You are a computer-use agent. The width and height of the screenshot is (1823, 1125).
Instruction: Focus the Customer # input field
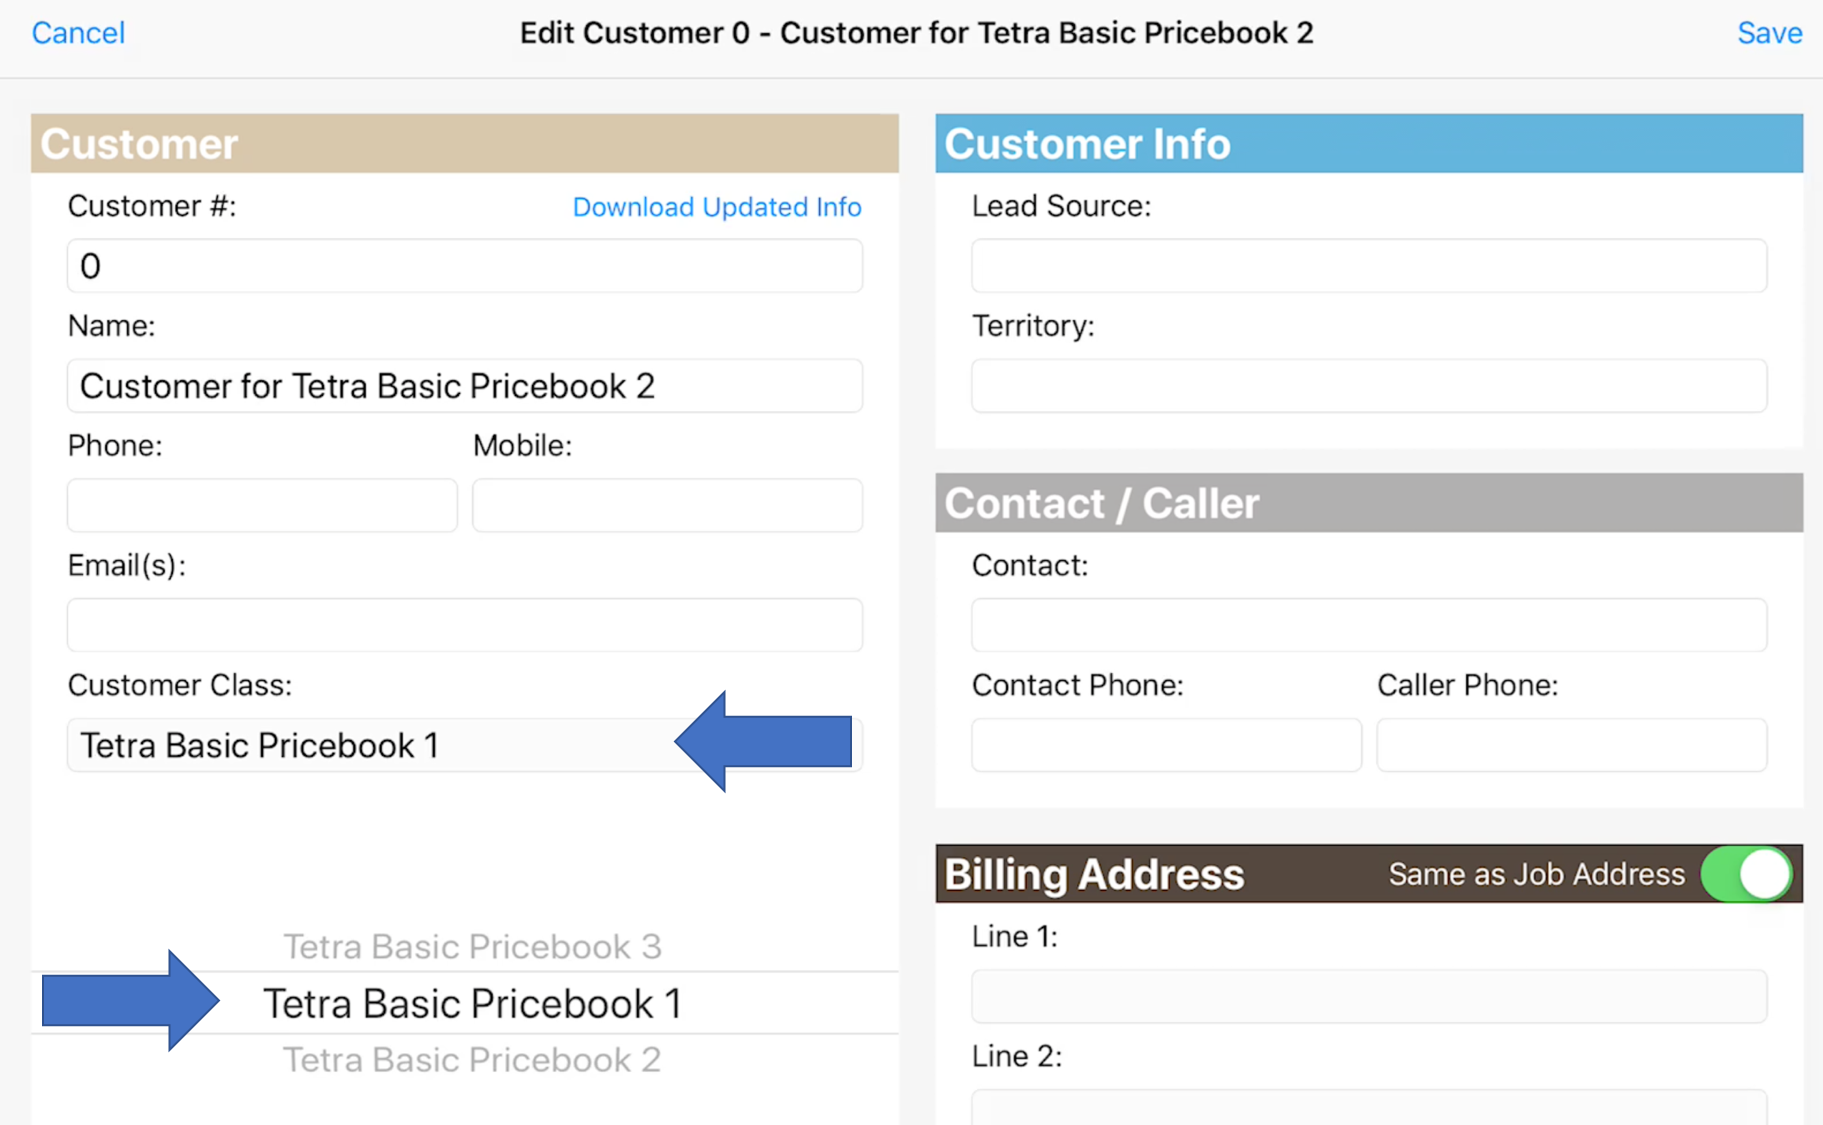point(465,266)
